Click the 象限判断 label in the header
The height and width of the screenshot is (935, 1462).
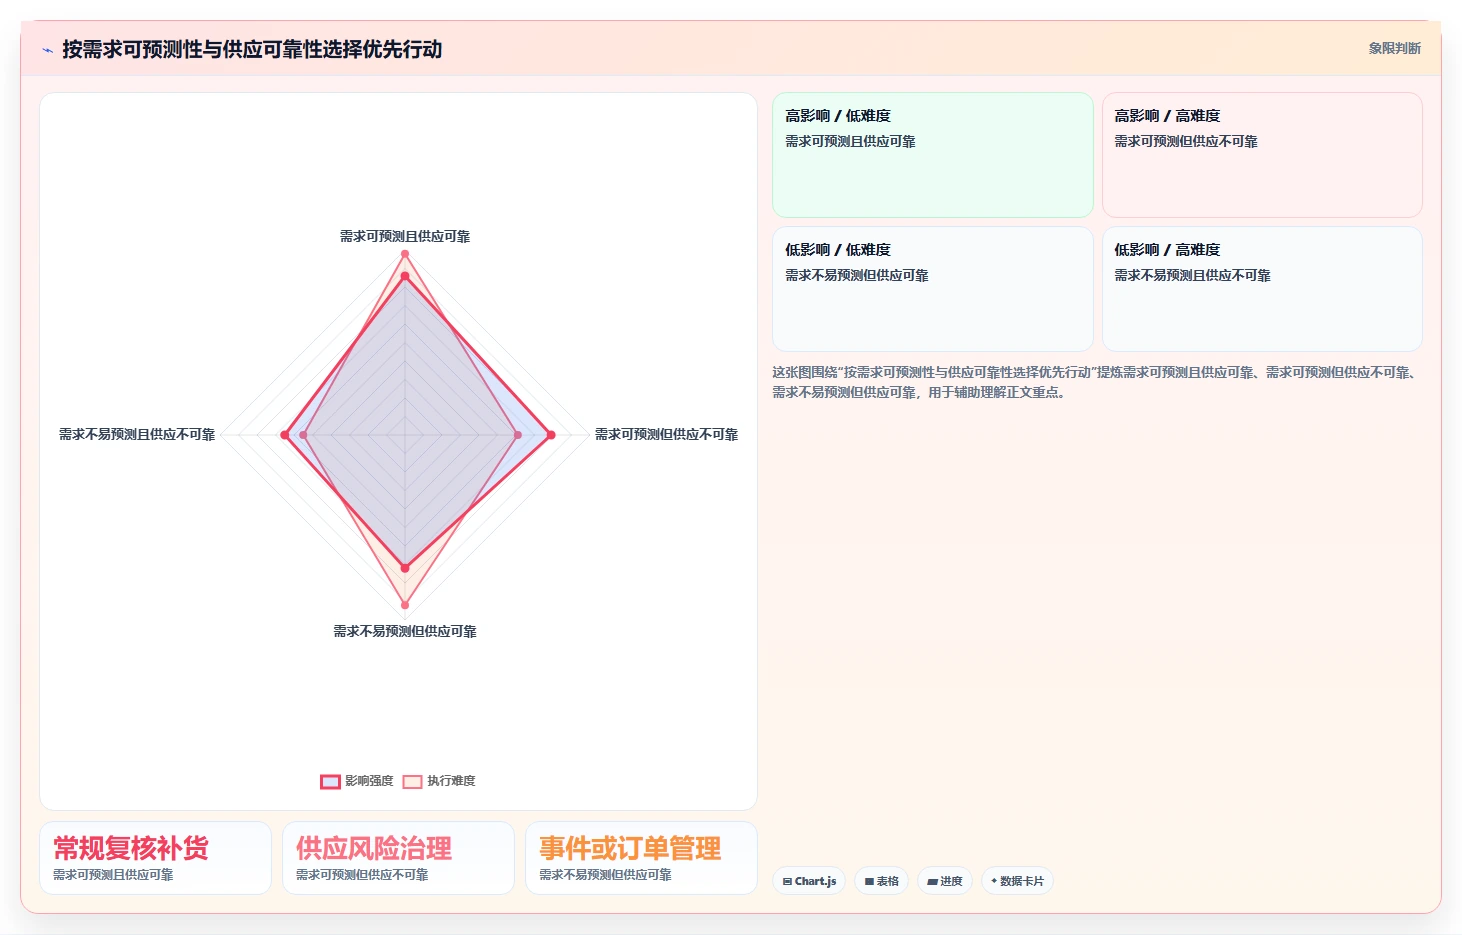(1394, 48)
